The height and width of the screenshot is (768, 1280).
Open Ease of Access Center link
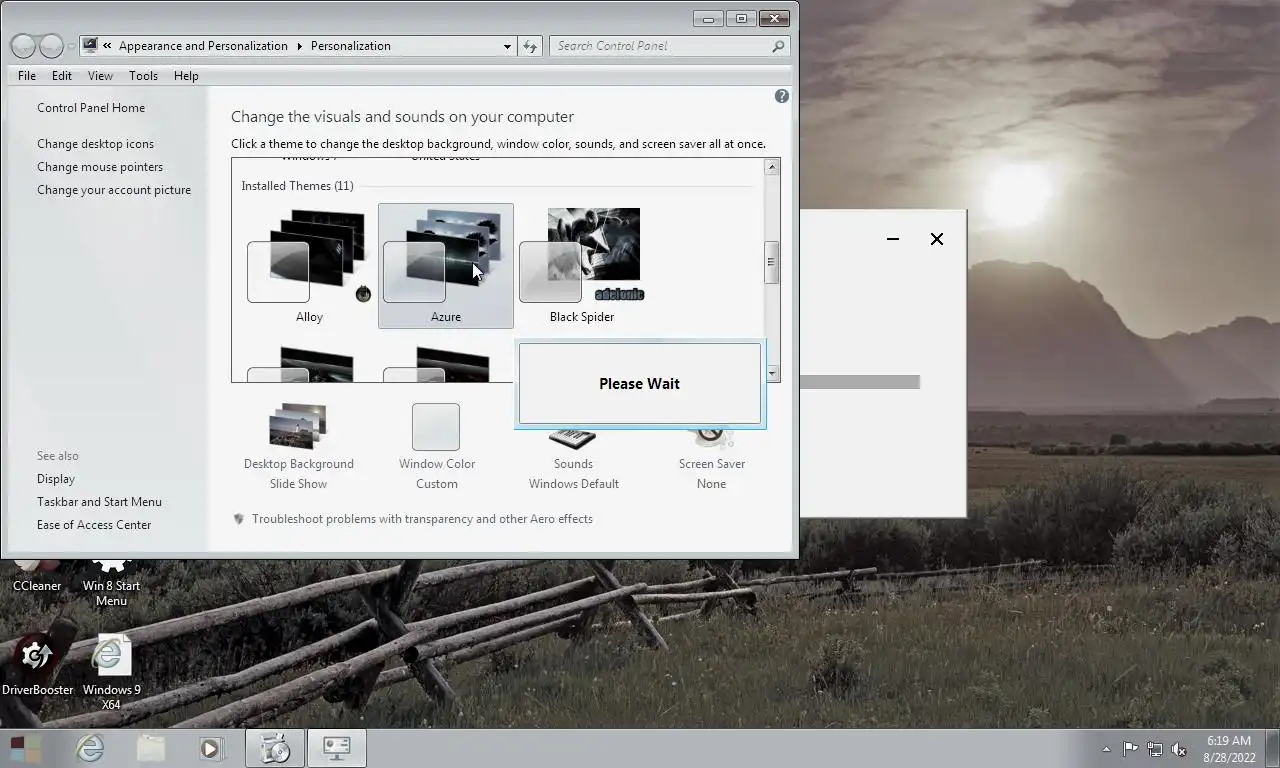tap(94, 525)
